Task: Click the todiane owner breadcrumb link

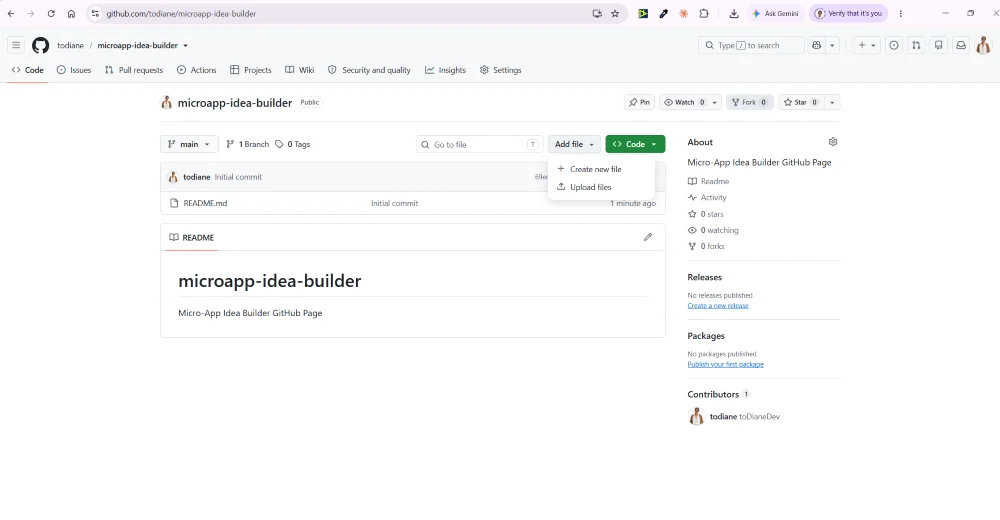Action: click(70, 45)
